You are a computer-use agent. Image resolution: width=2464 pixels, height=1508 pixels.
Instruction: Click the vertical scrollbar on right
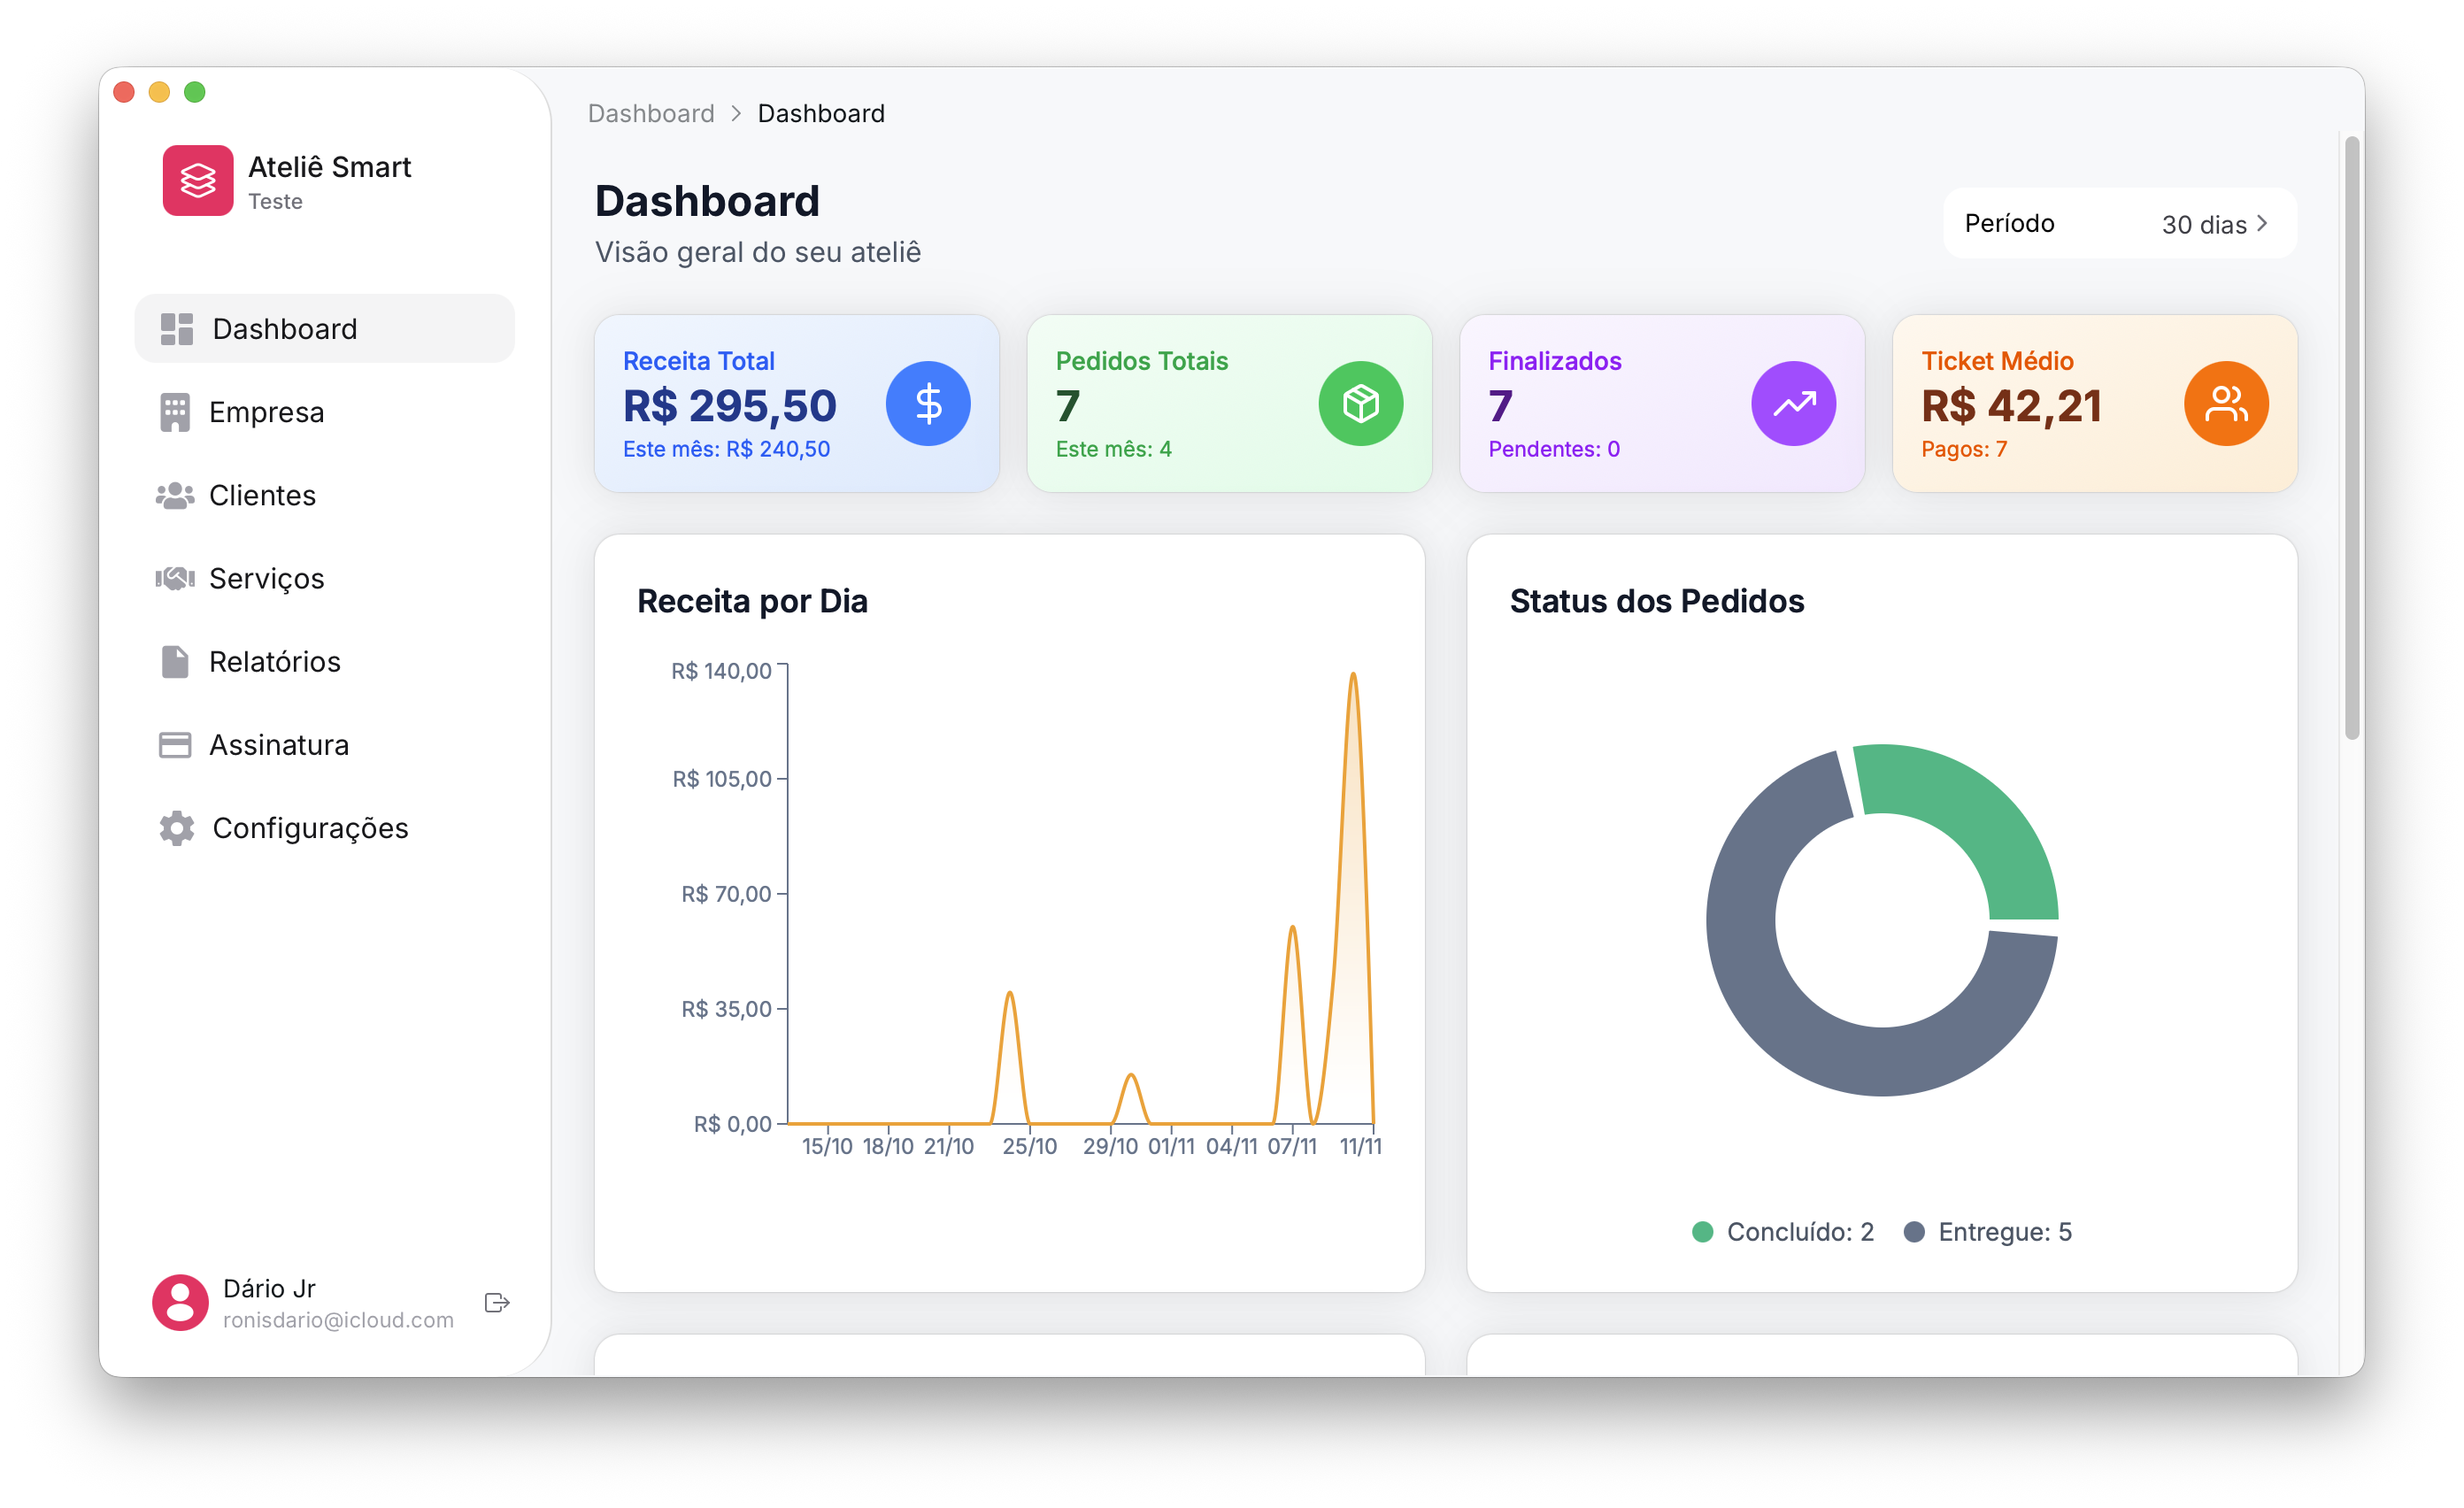pyautogui.click(x=2352, y=440)
